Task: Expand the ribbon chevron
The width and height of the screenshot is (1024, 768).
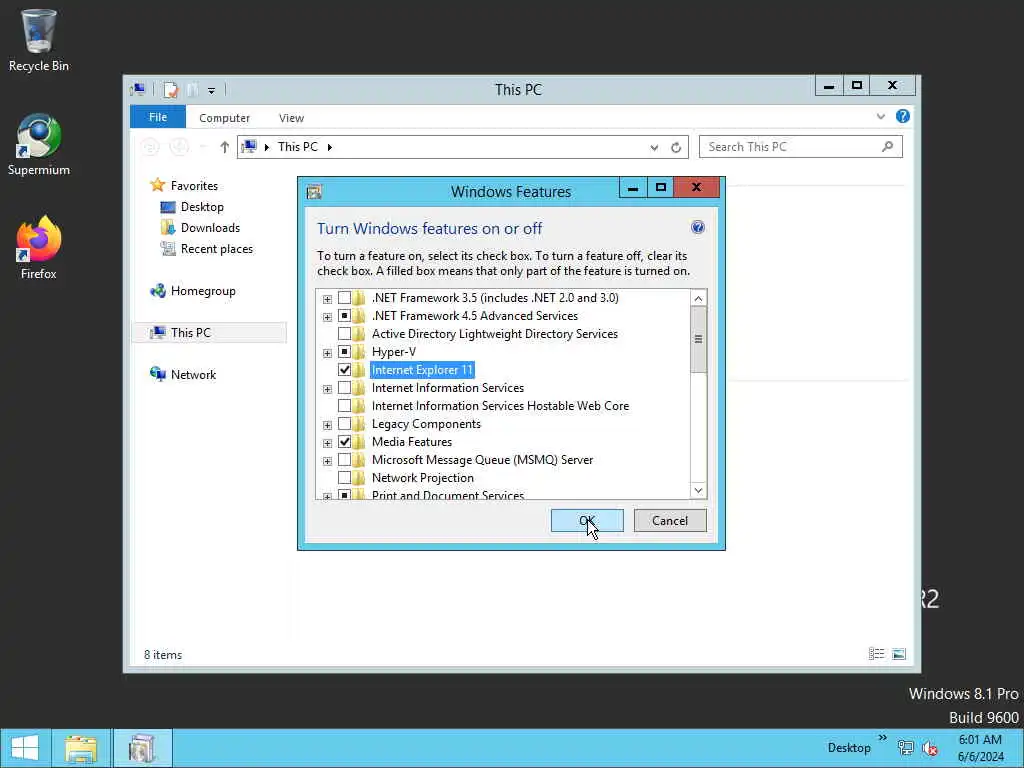Action: pyautogui.click(x=880, y=116)
